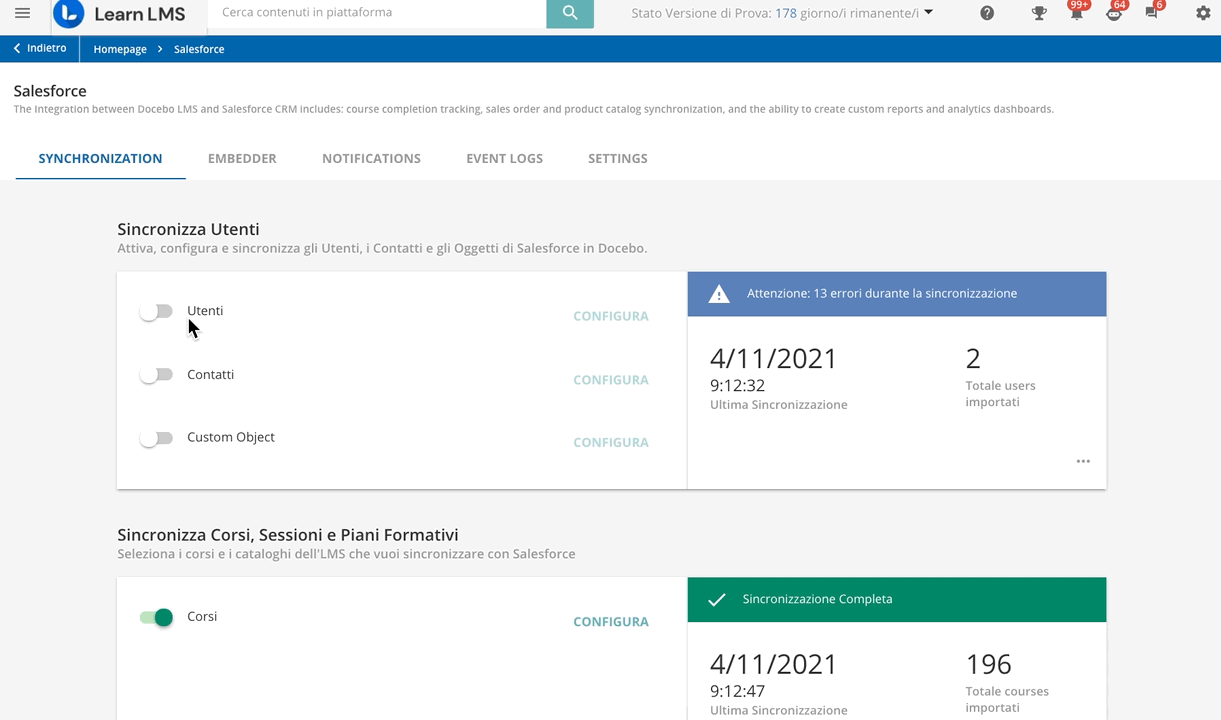1221x720 pixels.
Task: Open the hamburger main menu
Action: [x=22, y=14]
